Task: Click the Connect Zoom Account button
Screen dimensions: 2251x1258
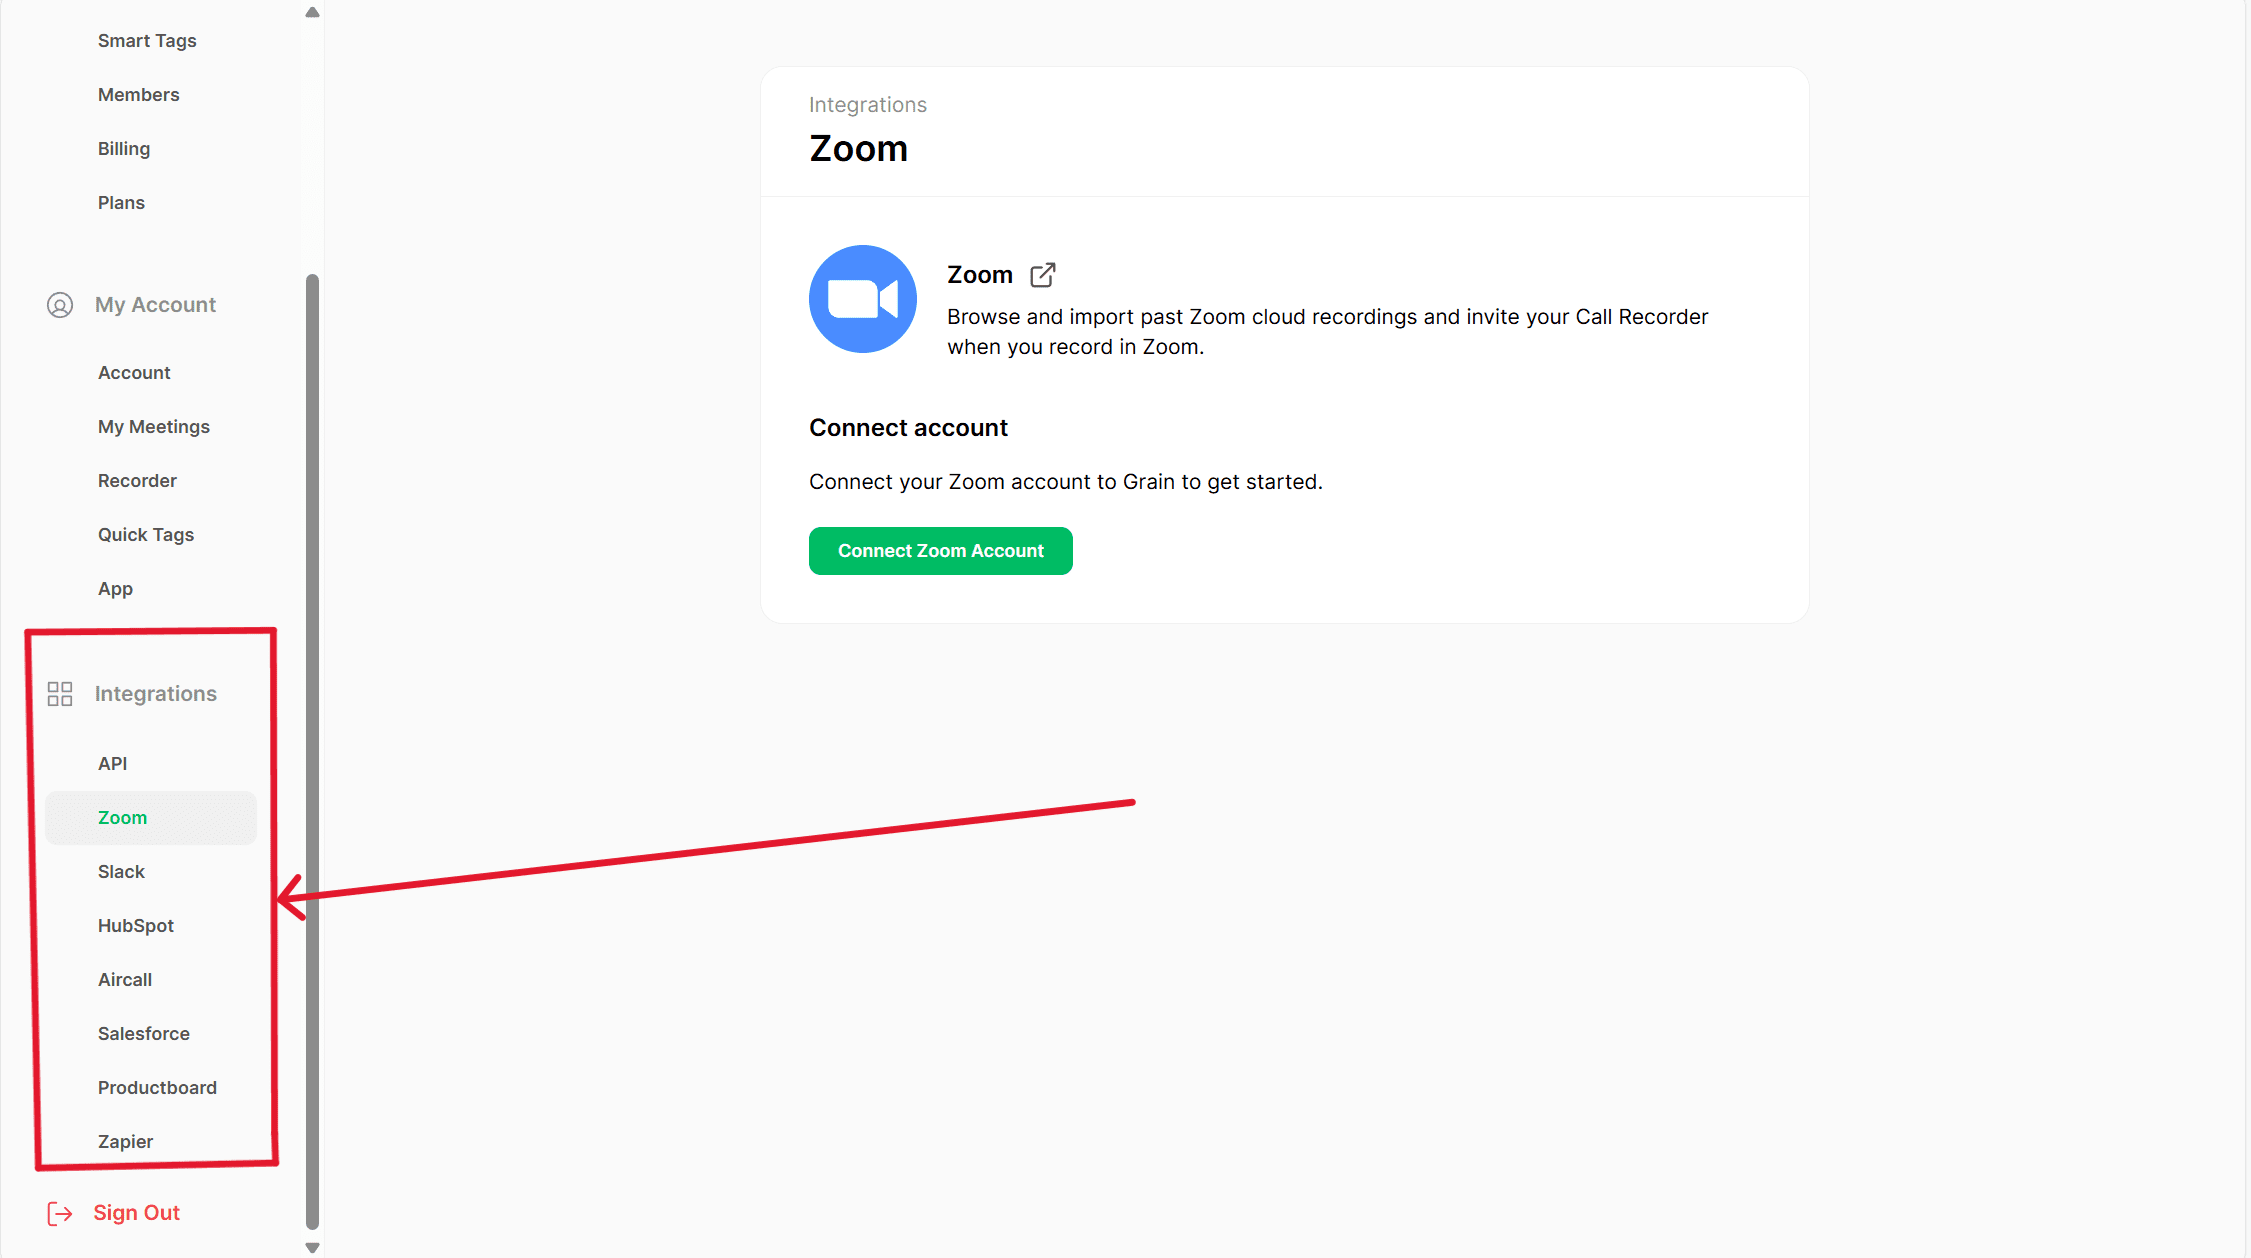Action: [938, 550]
